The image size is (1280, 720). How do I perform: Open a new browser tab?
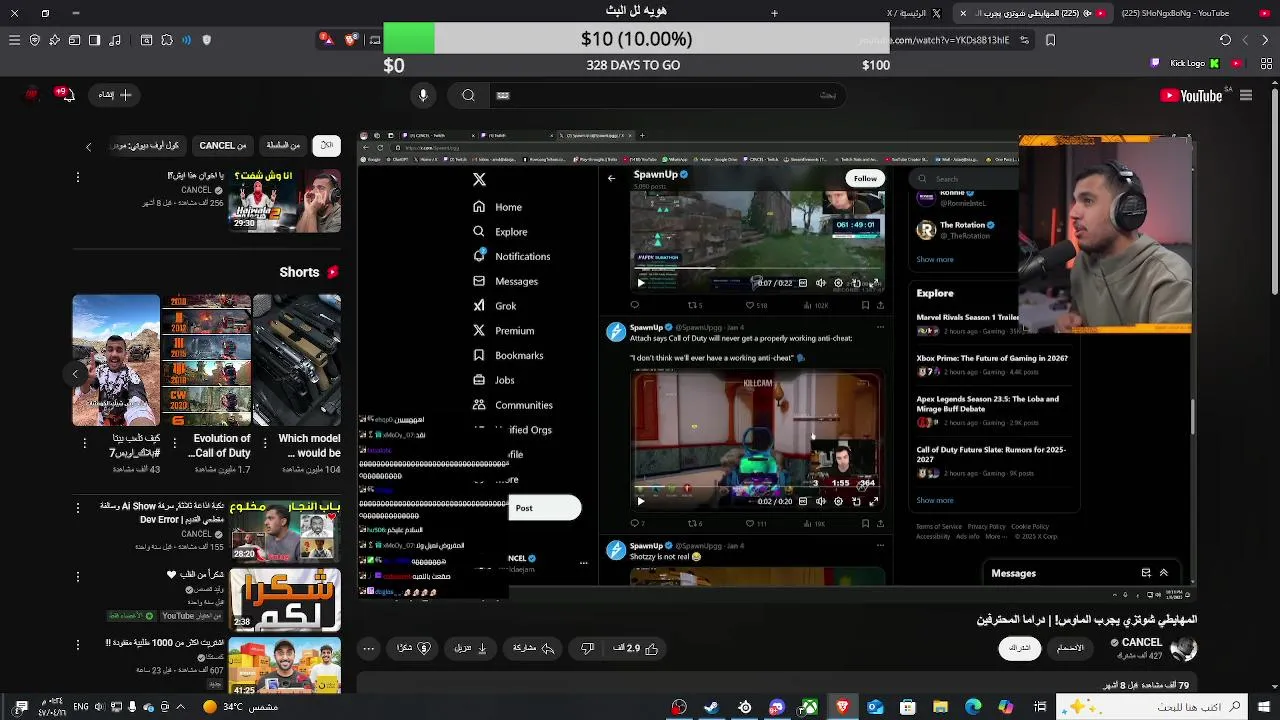coord(774,13)
